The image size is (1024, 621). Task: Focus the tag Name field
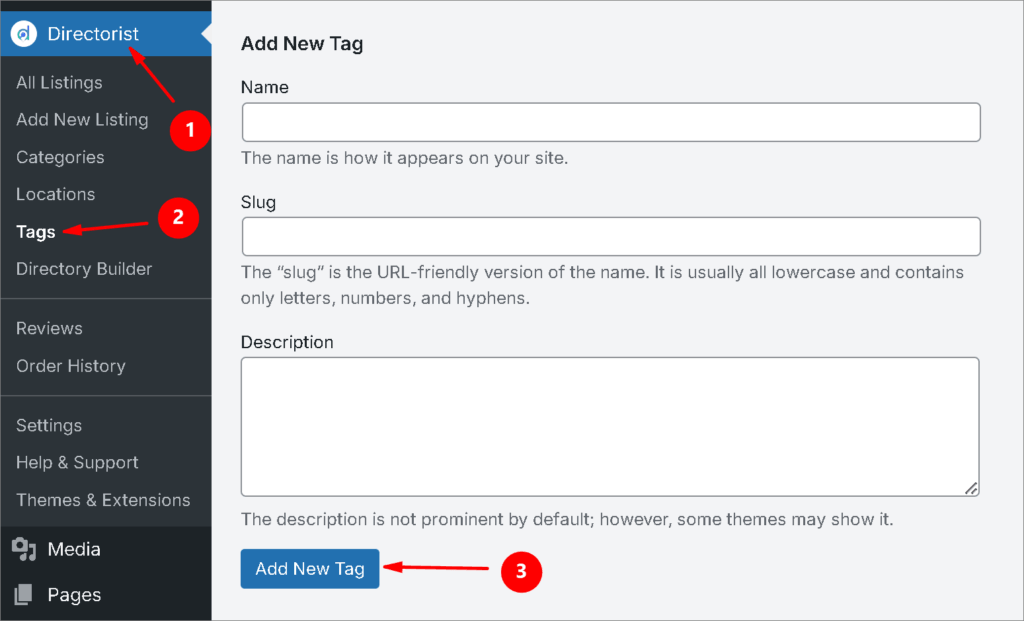pyautogui.click(x=610, y=122)
